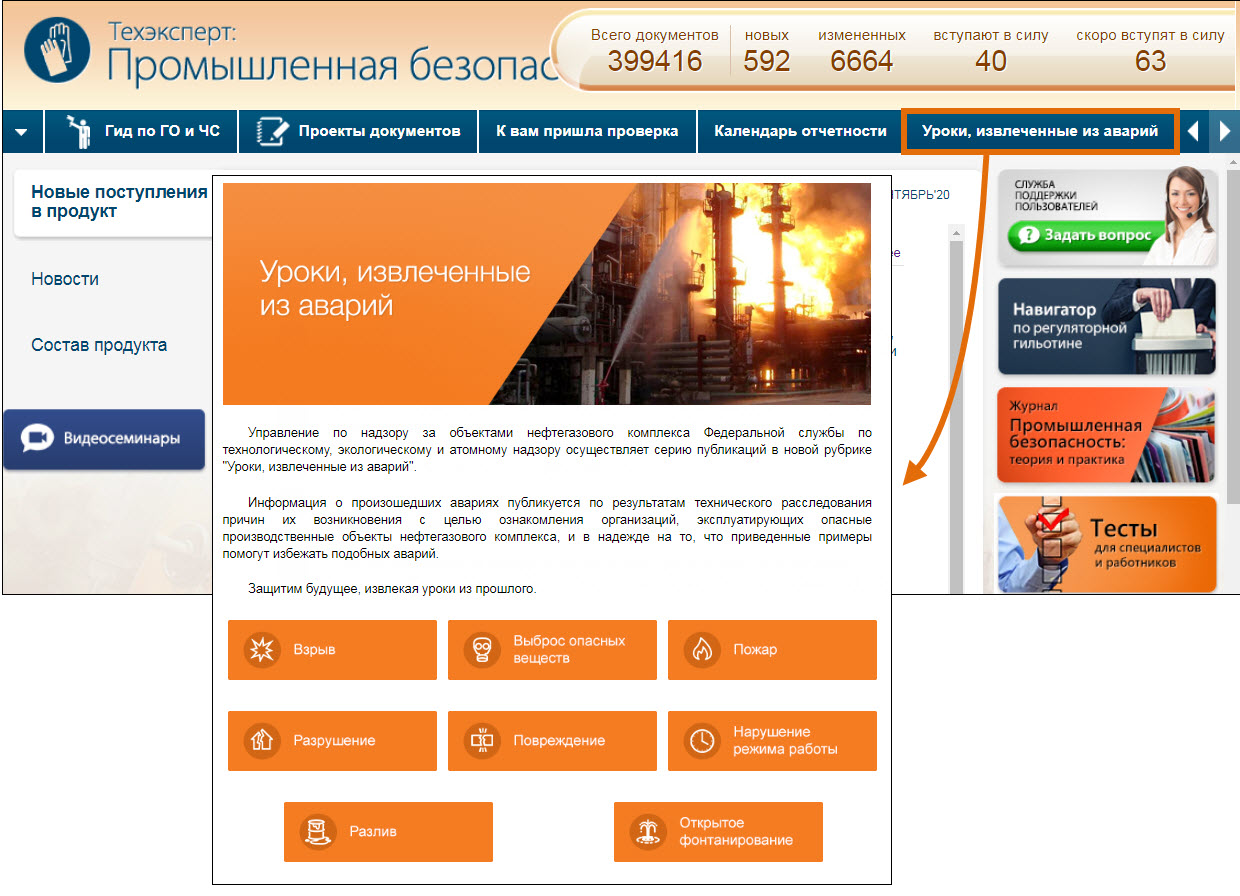1240x896 pixels.
Task: Click the Видеосеминары button
Action: 104,438
